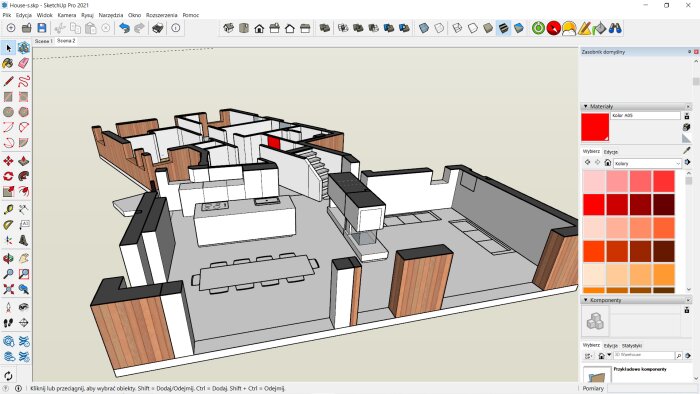Image resolution: width=700 pixels, height=394 pixels.
Task: Pick material with eyedropper sampler
Action: [x=687, y=150]
